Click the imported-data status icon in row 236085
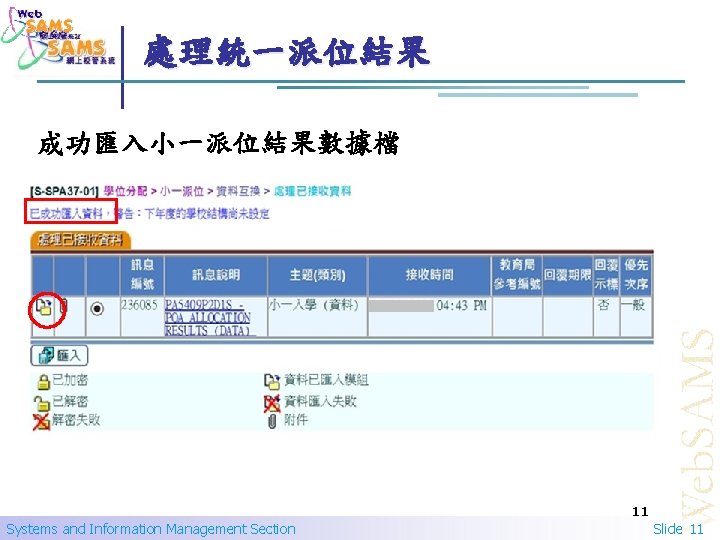720x540 pixels. coord(44,307)
